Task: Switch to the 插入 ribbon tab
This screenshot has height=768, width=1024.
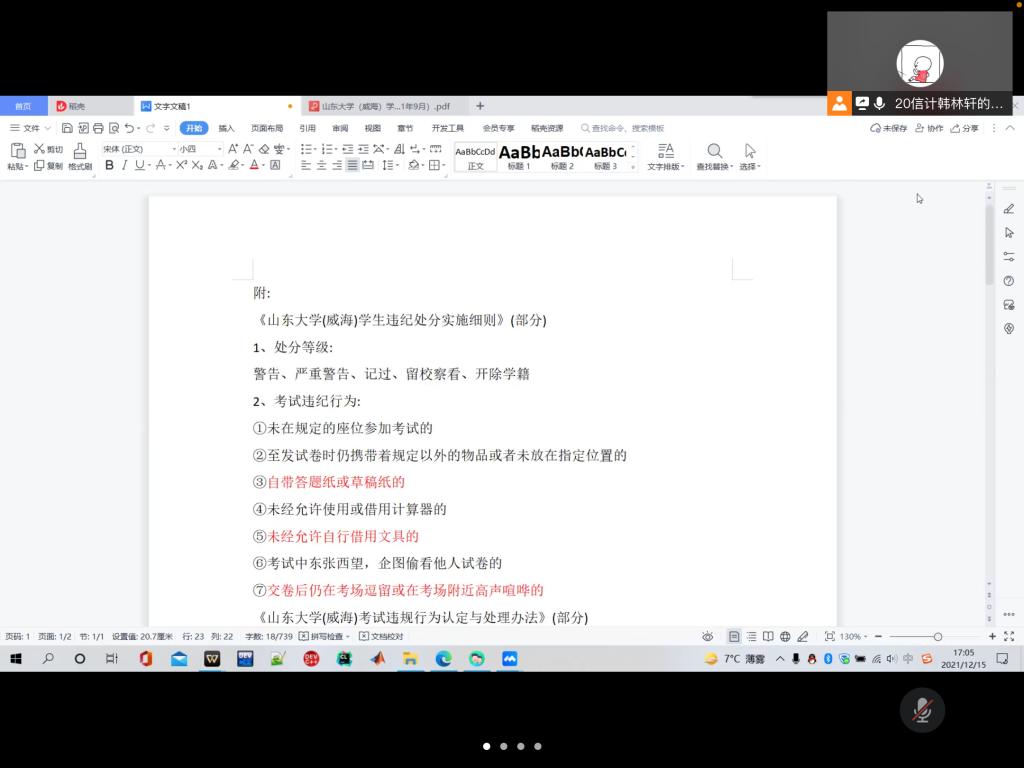Action: click(x=226, y=128)
